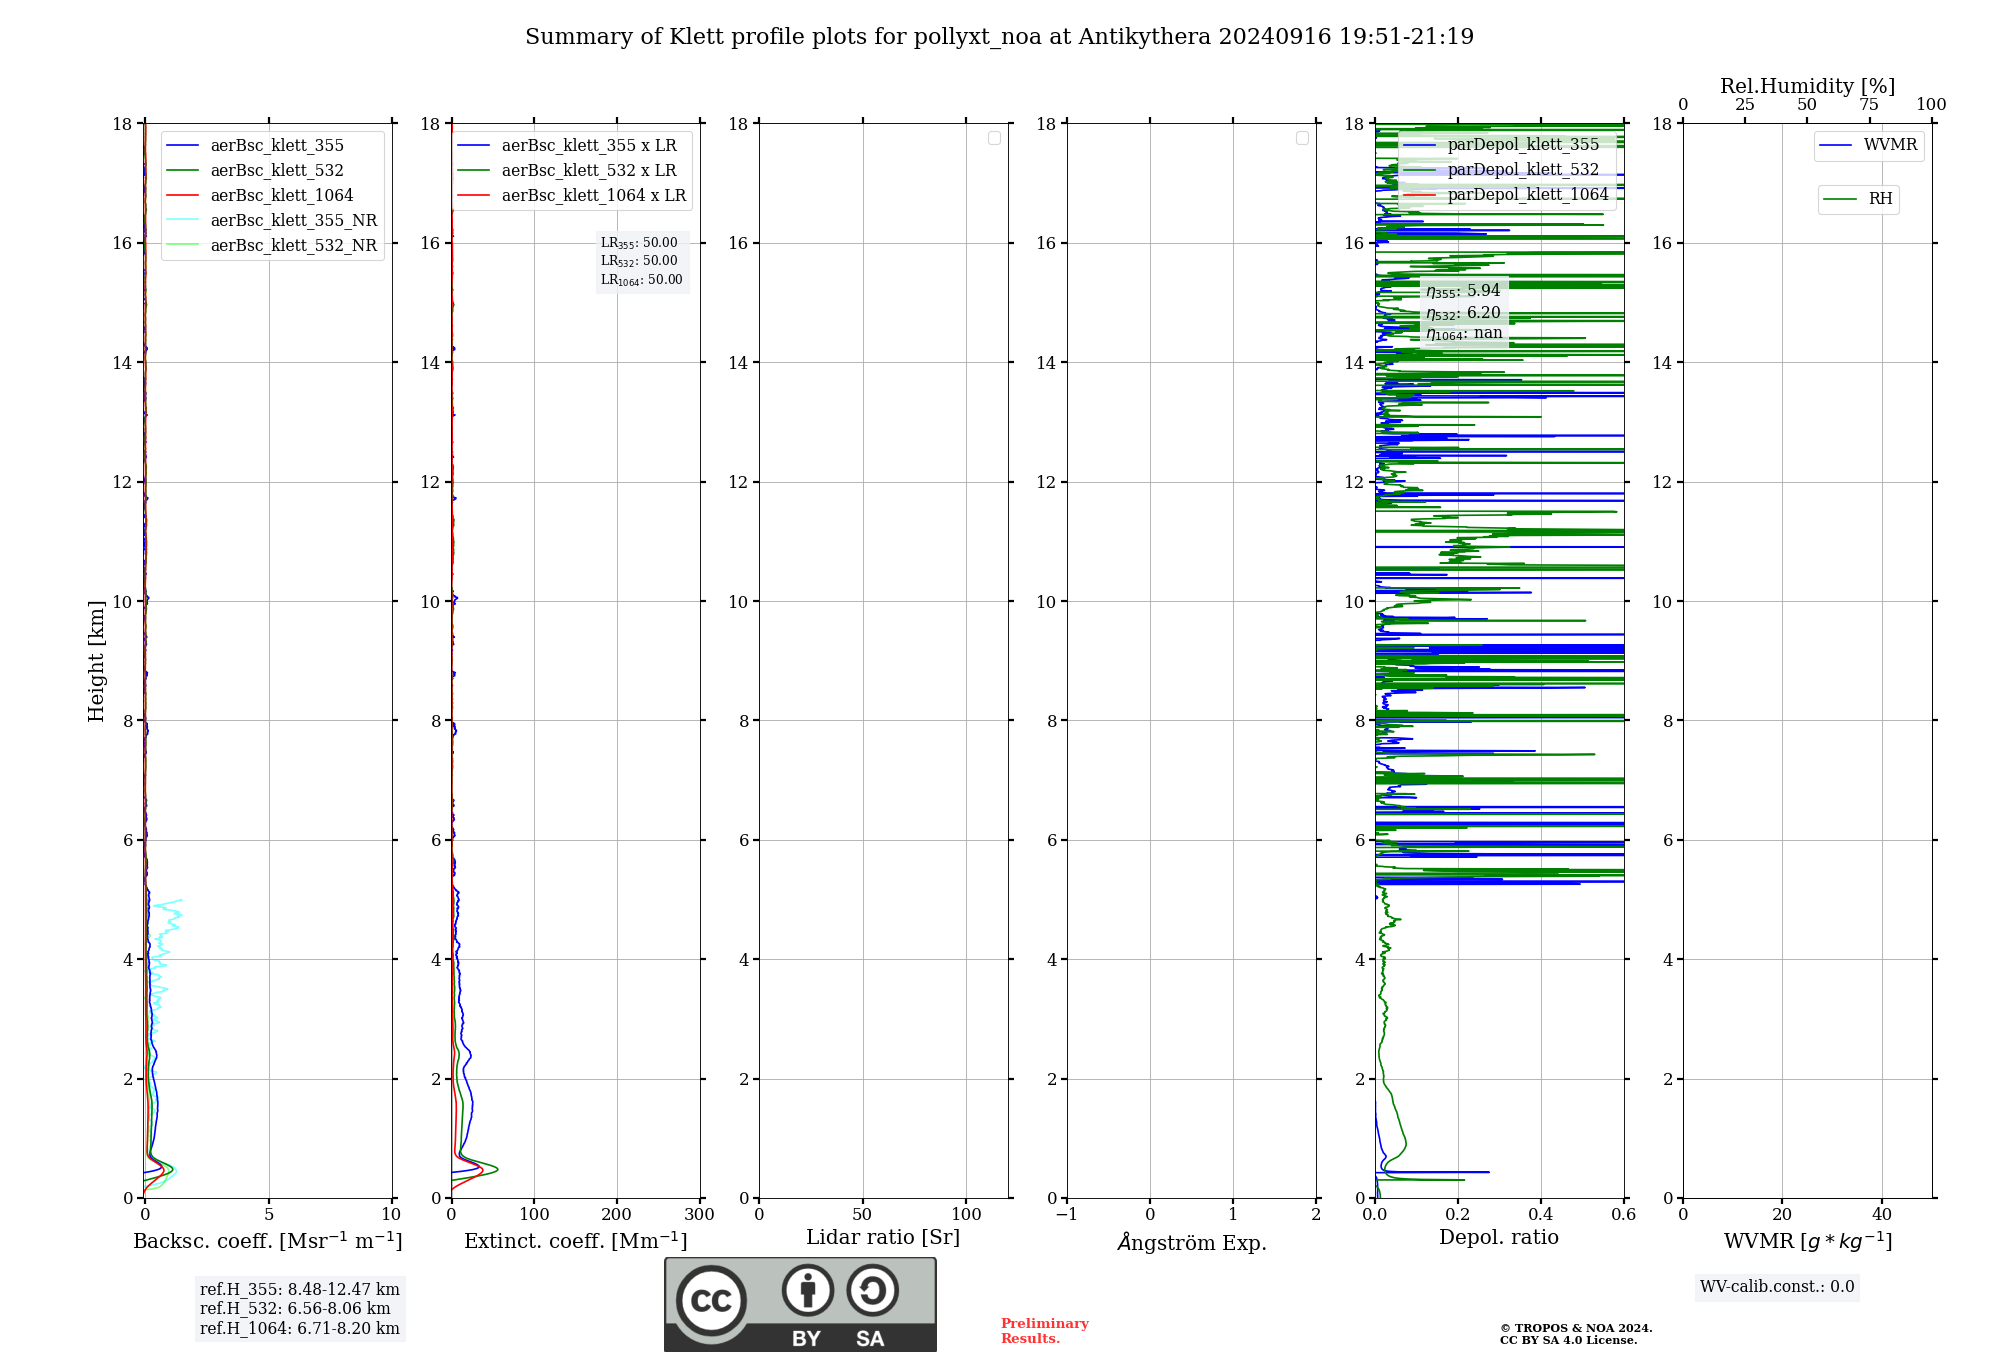Click the parDepol_klett_532 legend entry

pos(1502,170)
